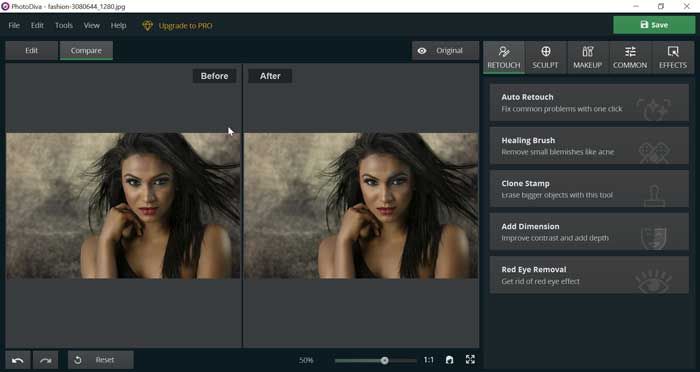Open the Help menu
700x372 pixels.
[118, 25]
